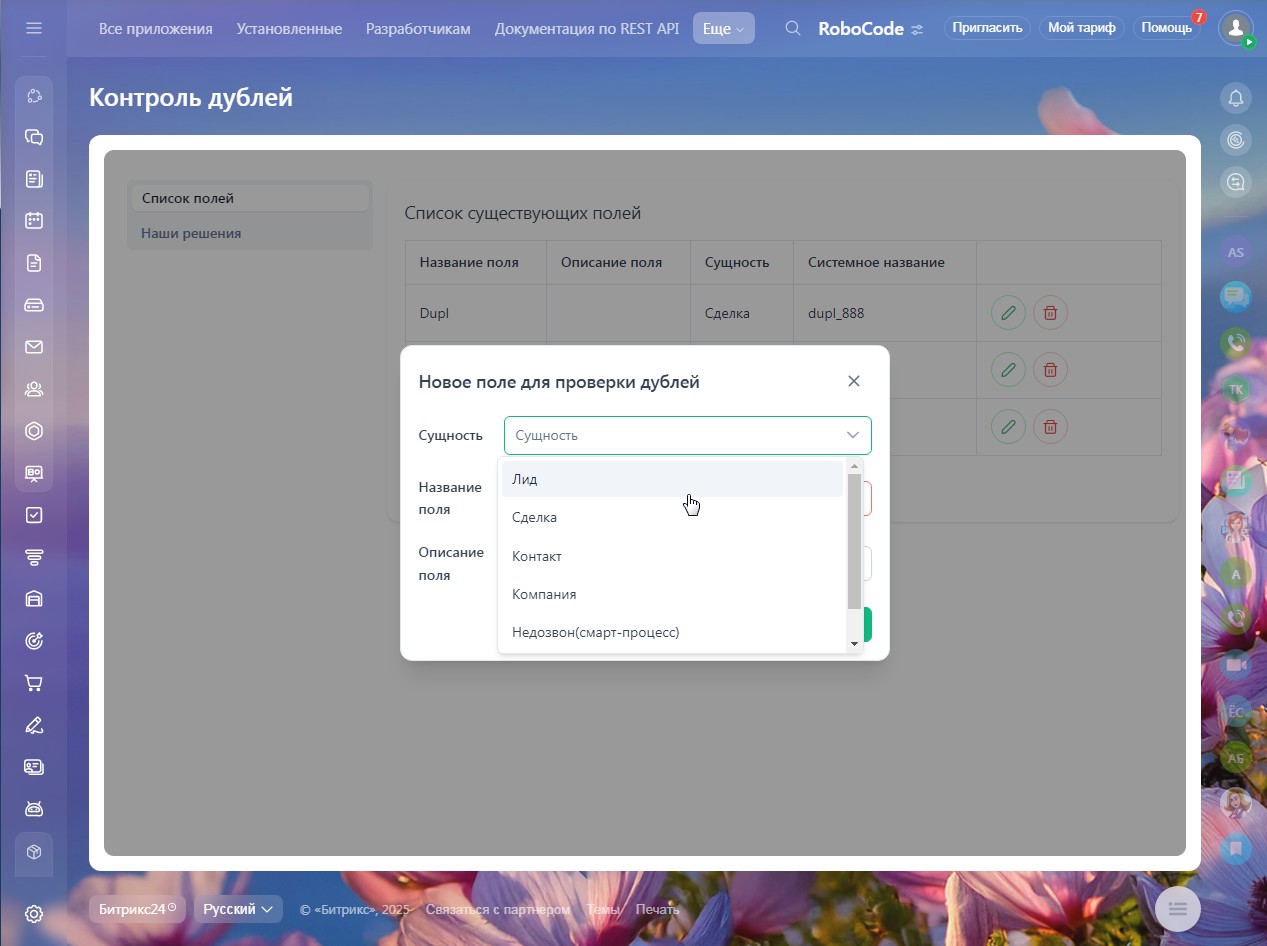
Task: Select 'Сделка' from the entity list
Action: coord(534,518)
